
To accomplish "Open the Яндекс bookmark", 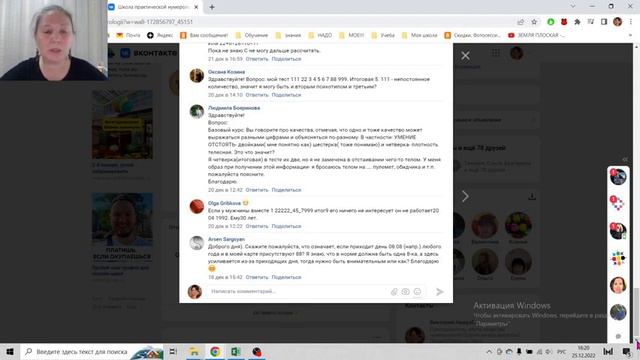I will [x=160, y=36].
